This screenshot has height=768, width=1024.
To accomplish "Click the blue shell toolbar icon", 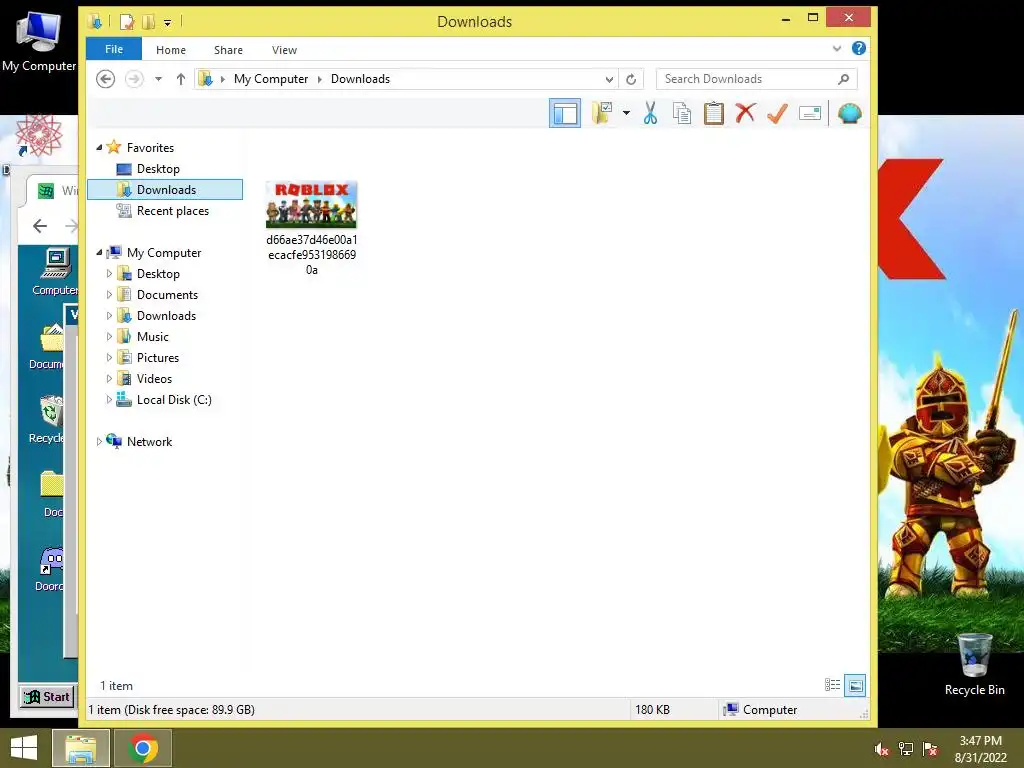I will (x=850, y=114).
